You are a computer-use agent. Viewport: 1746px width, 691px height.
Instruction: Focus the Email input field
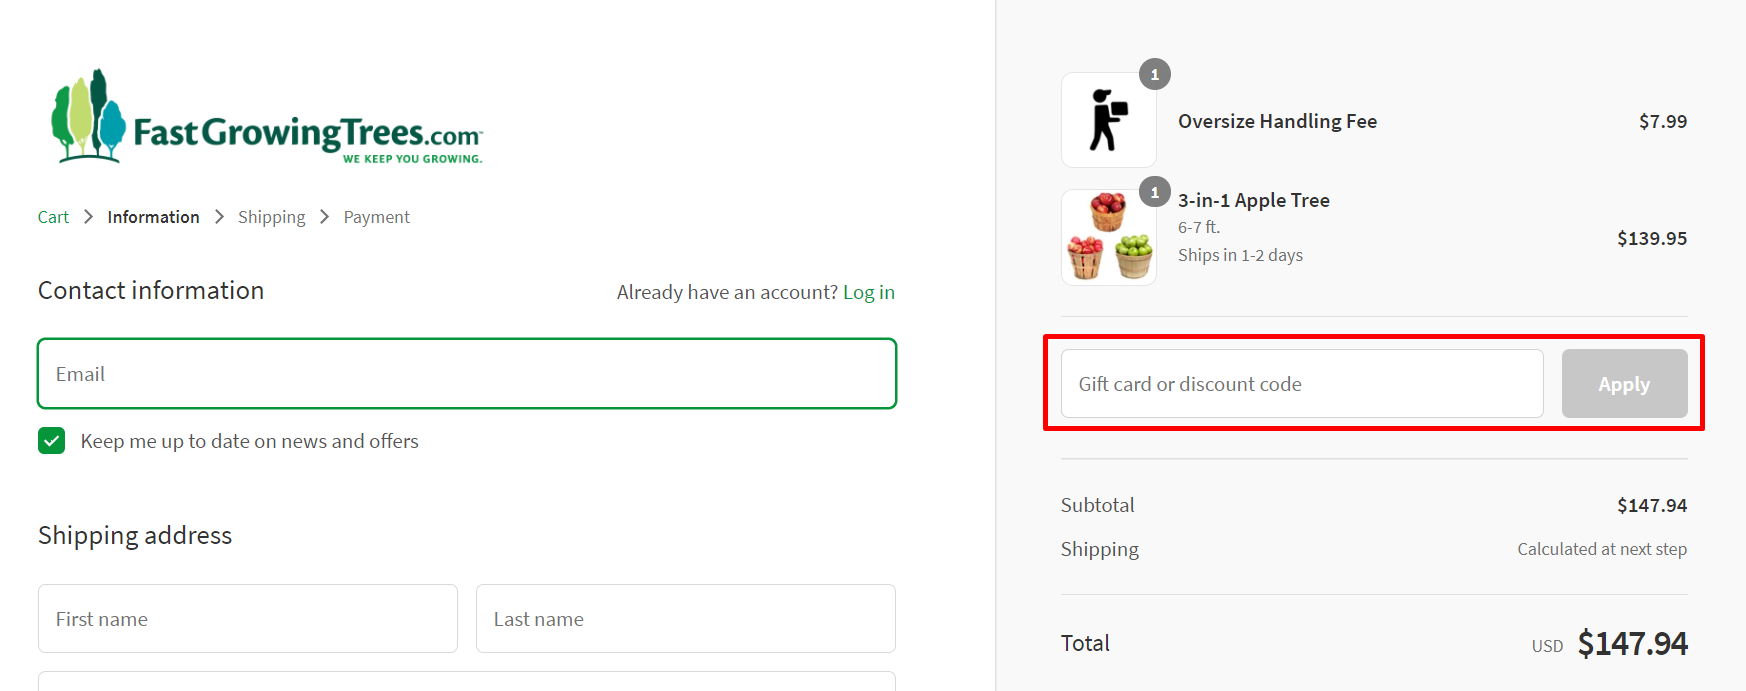coord(466,374)
